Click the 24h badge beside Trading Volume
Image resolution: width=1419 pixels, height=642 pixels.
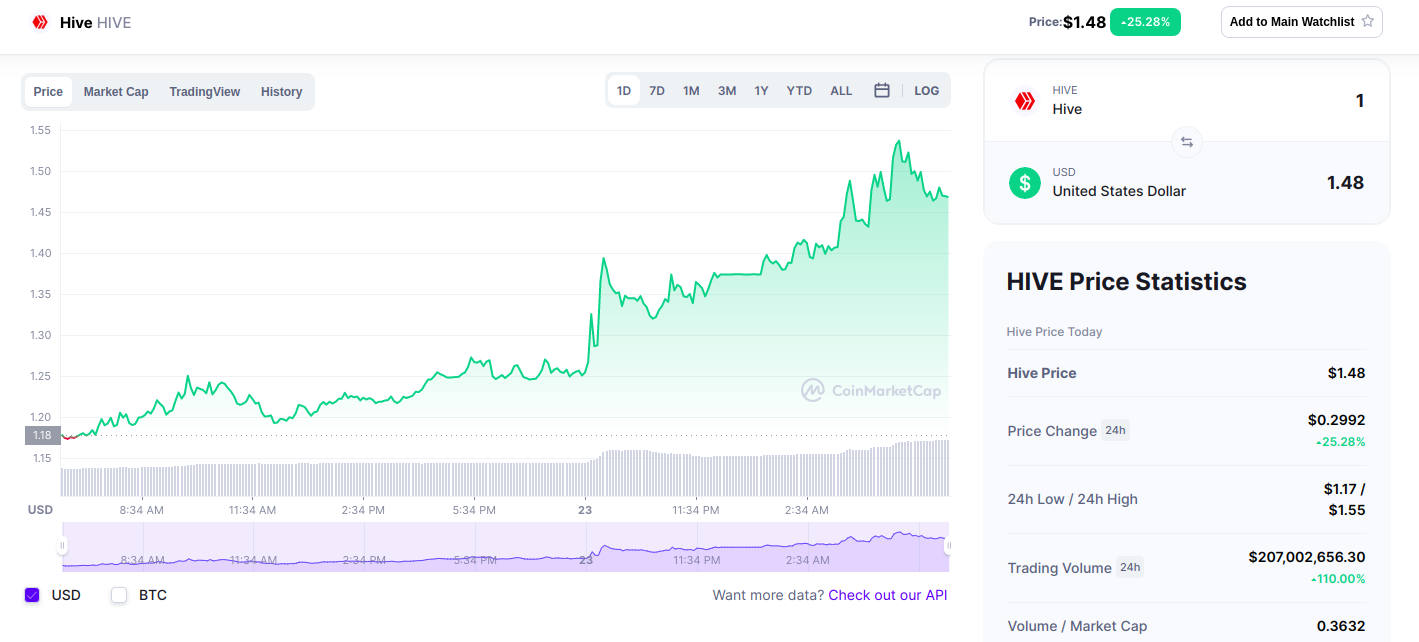tap(1130, 567)
